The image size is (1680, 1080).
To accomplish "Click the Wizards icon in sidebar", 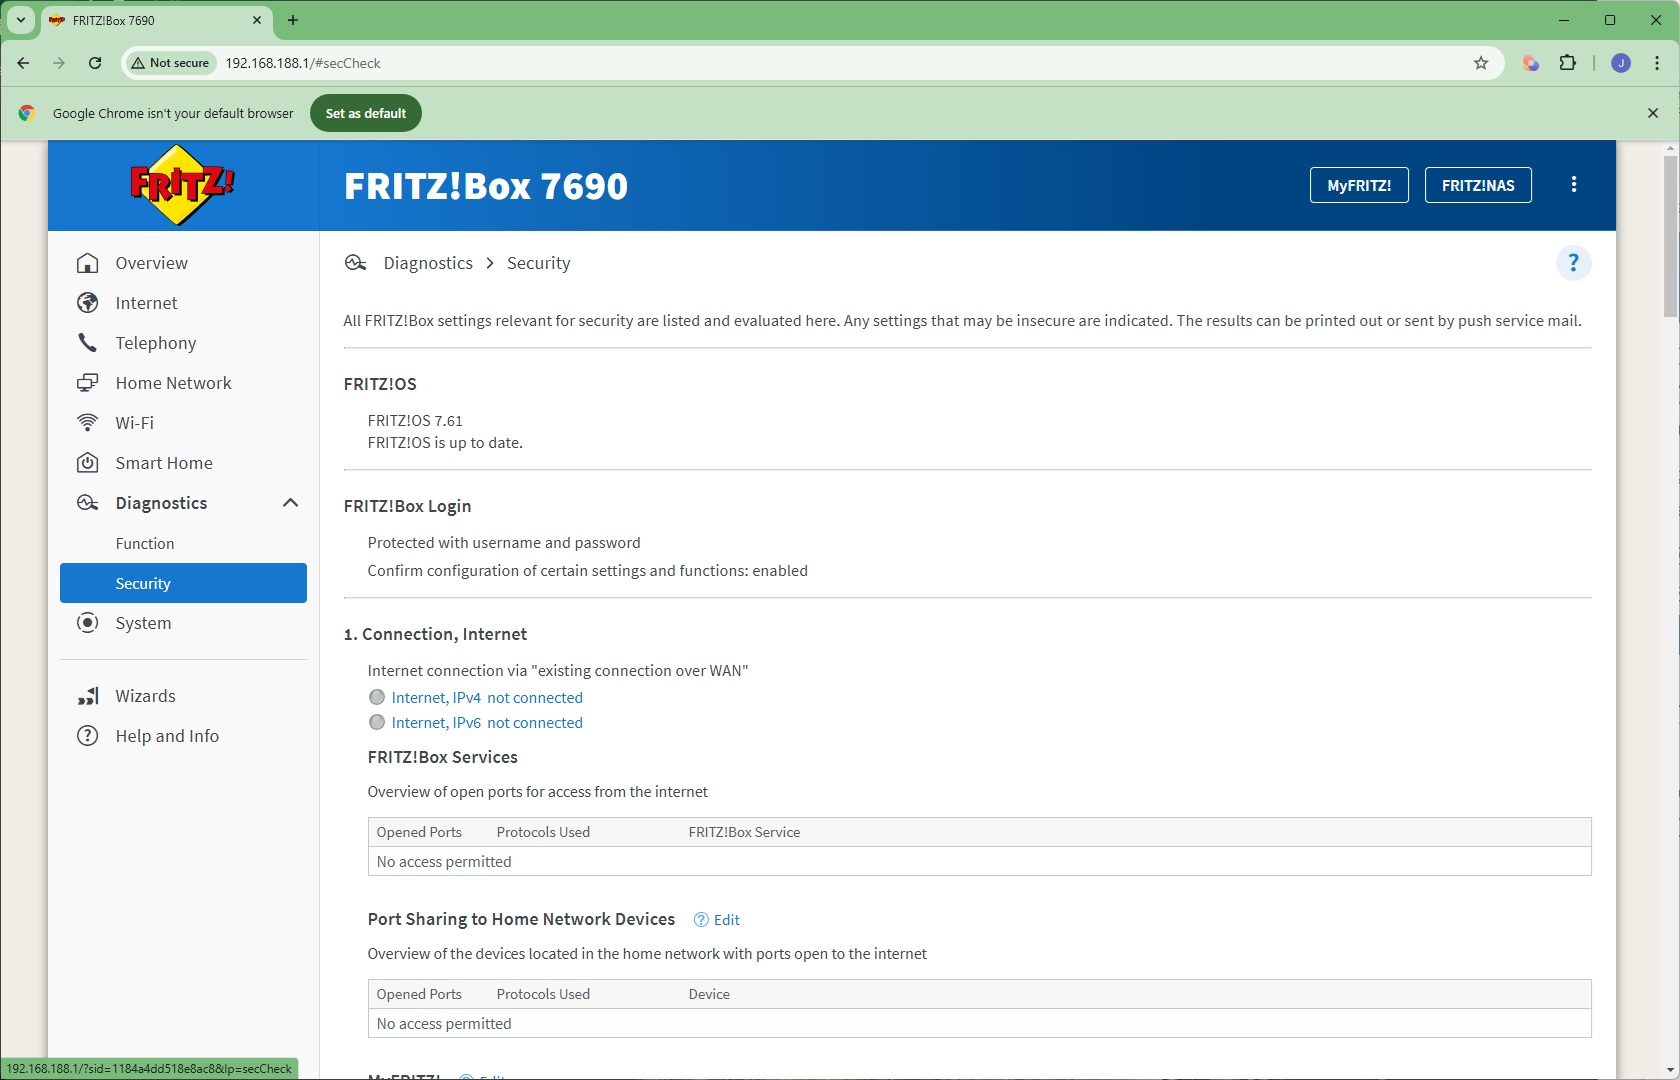I will click(88, 696).
